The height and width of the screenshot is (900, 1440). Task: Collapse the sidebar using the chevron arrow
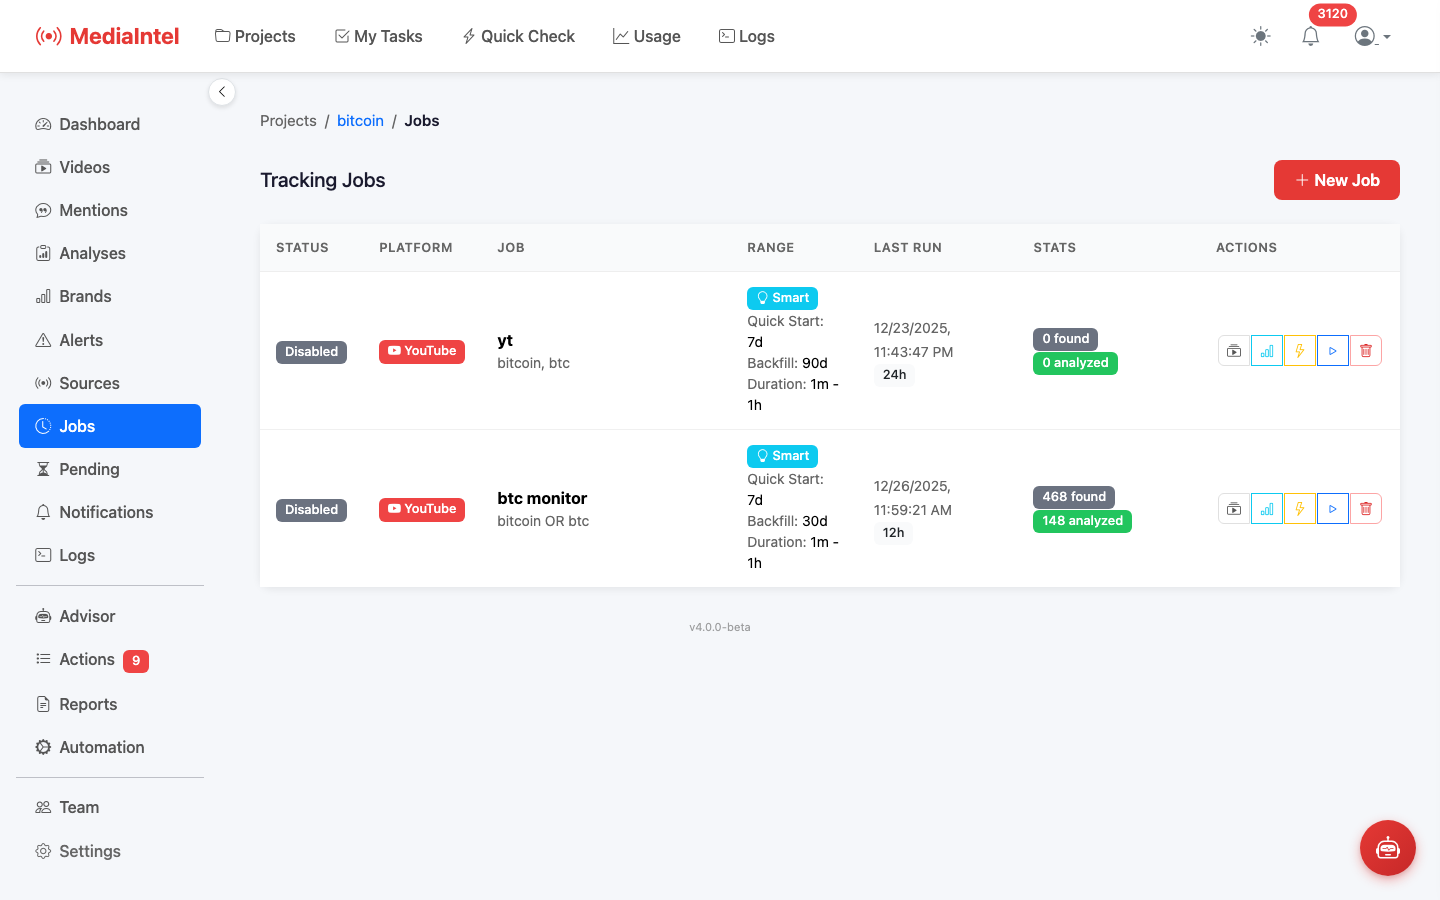tap(221, 91)
